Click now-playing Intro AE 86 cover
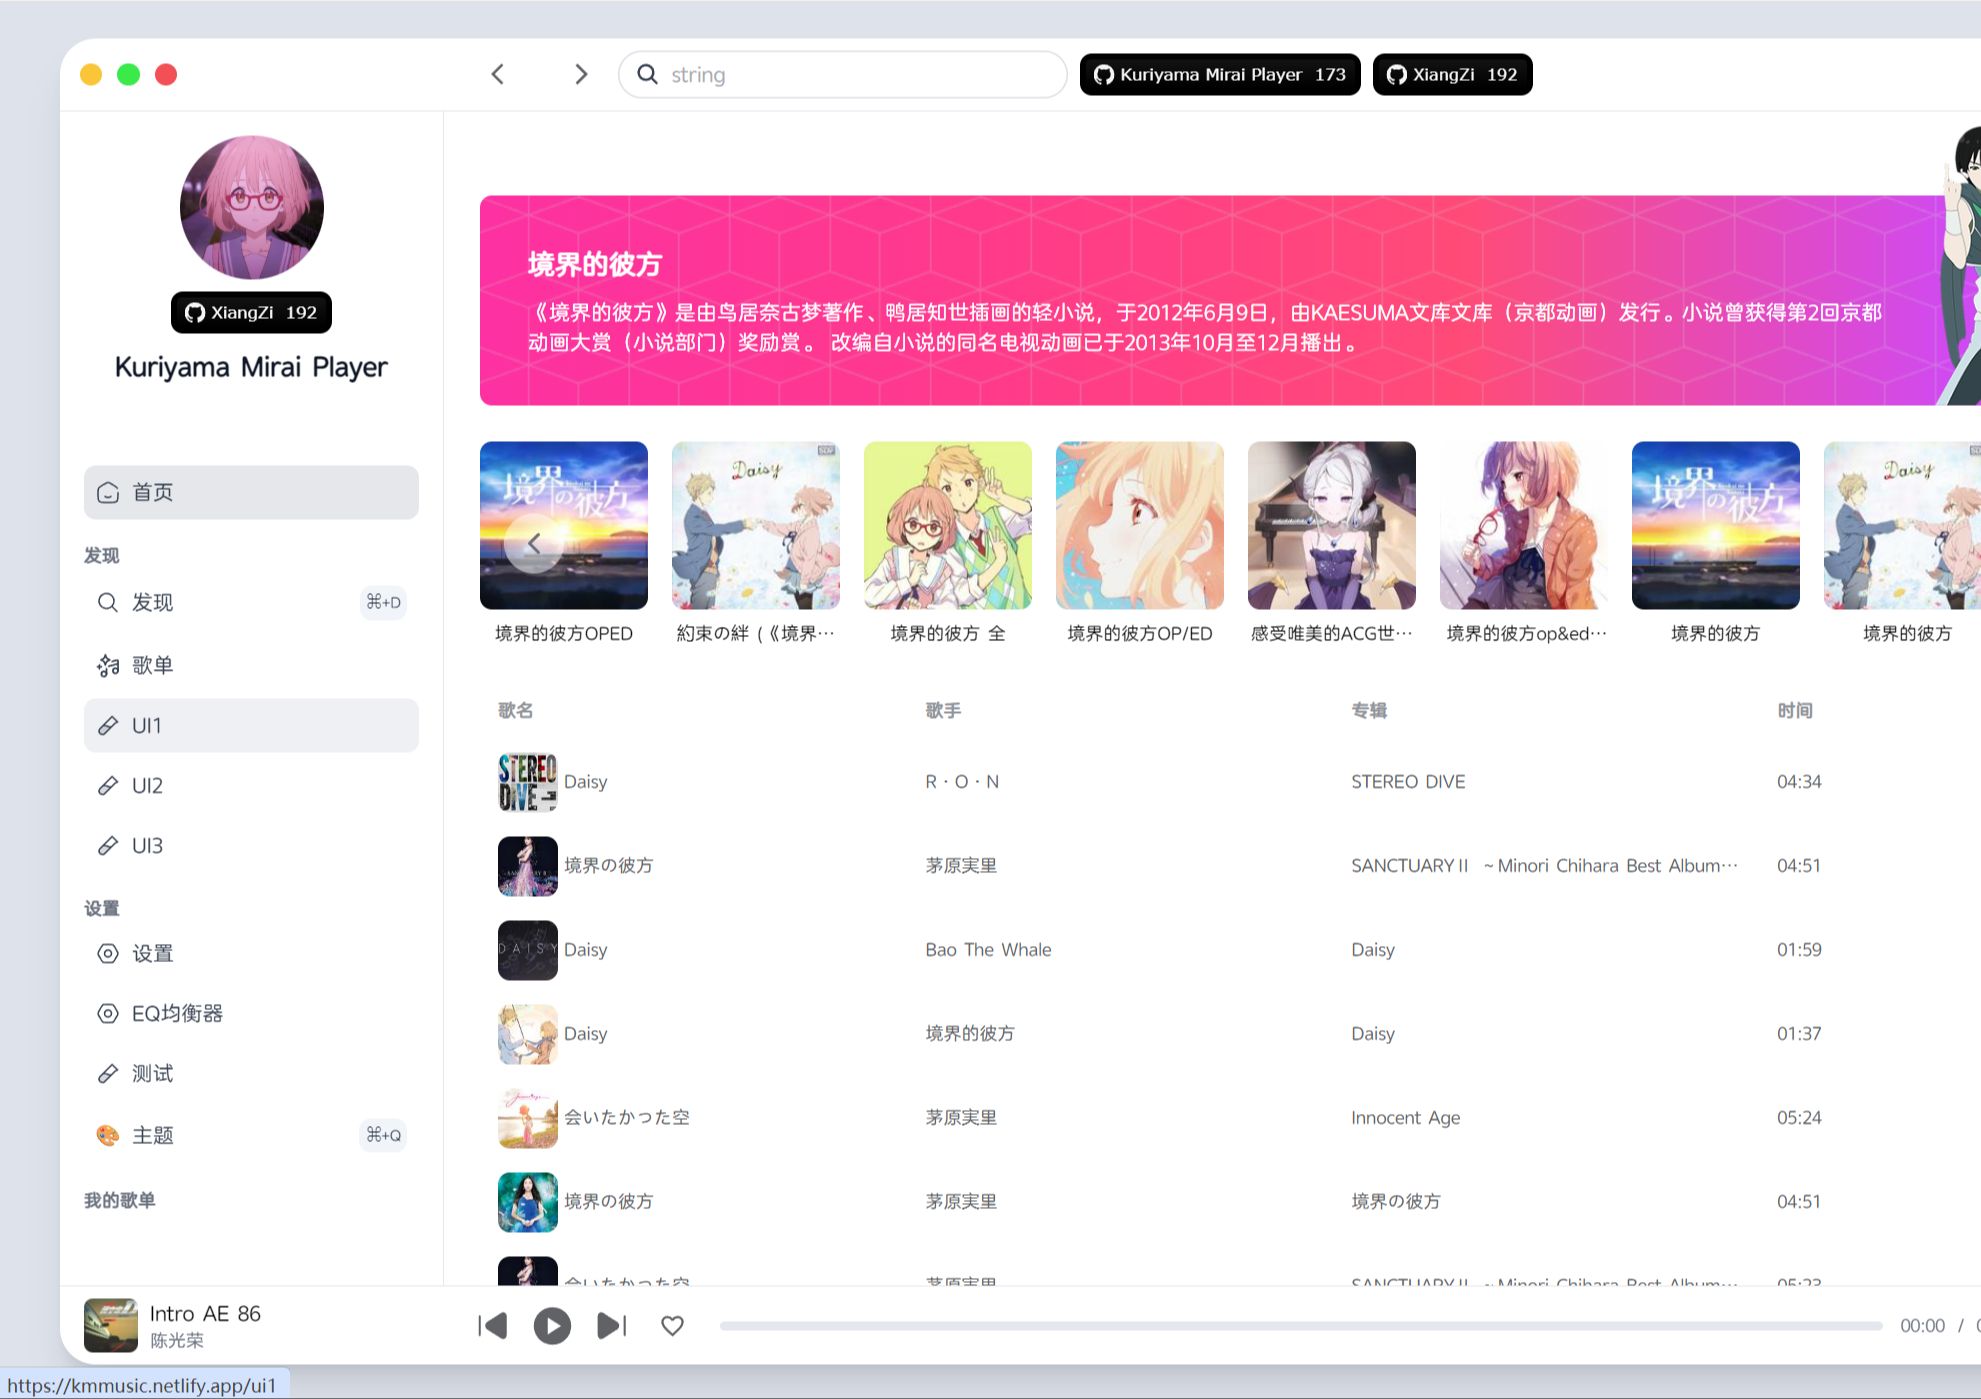 [111, 1325]
